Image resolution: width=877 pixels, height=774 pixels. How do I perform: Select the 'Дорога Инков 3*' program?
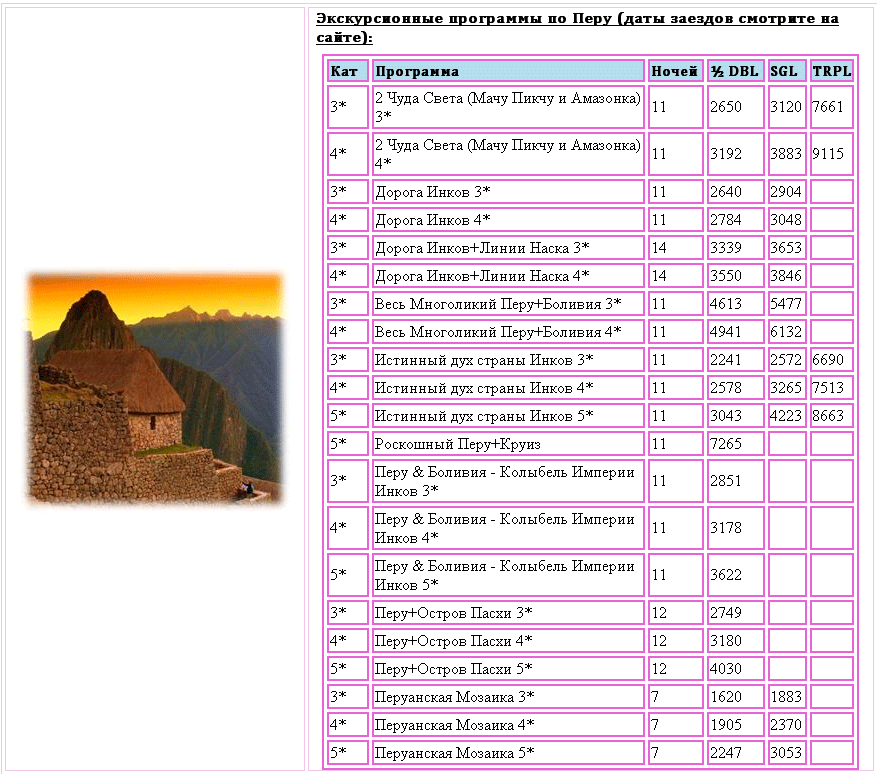[433, 192]
